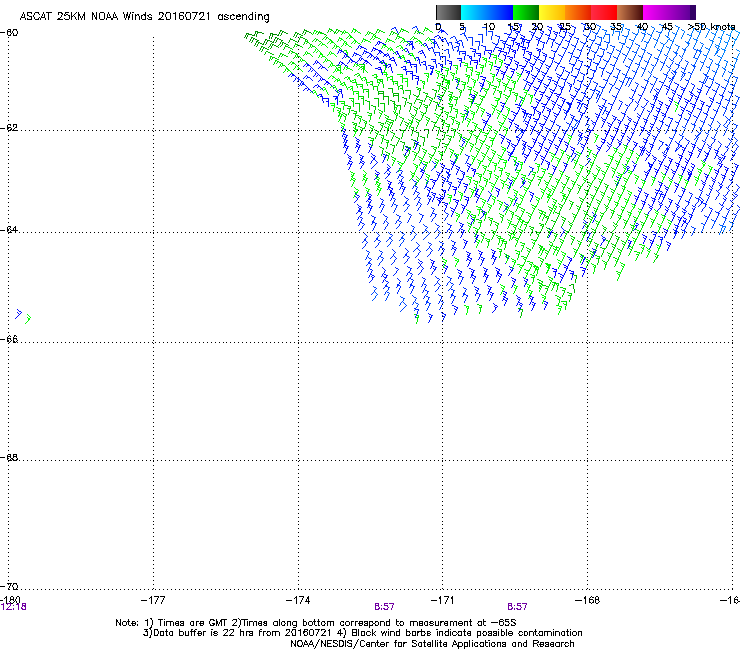Click the -62 latitude axis label
Image resolution: width=740 pixels, height=650 pixels.
[x=9, y=128]
